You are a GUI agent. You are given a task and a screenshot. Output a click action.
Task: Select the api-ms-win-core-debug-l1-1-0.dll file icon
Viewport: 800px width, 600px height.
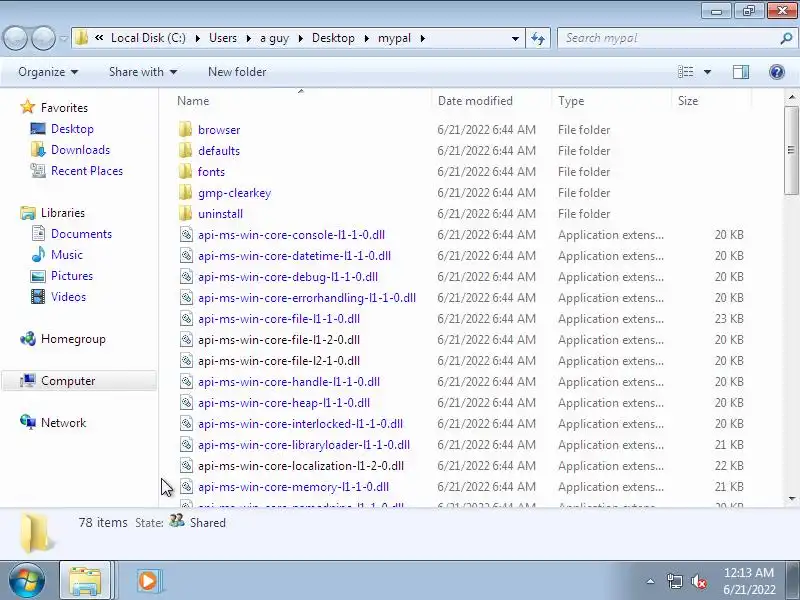pyautogui.click(x=186, y=277)
